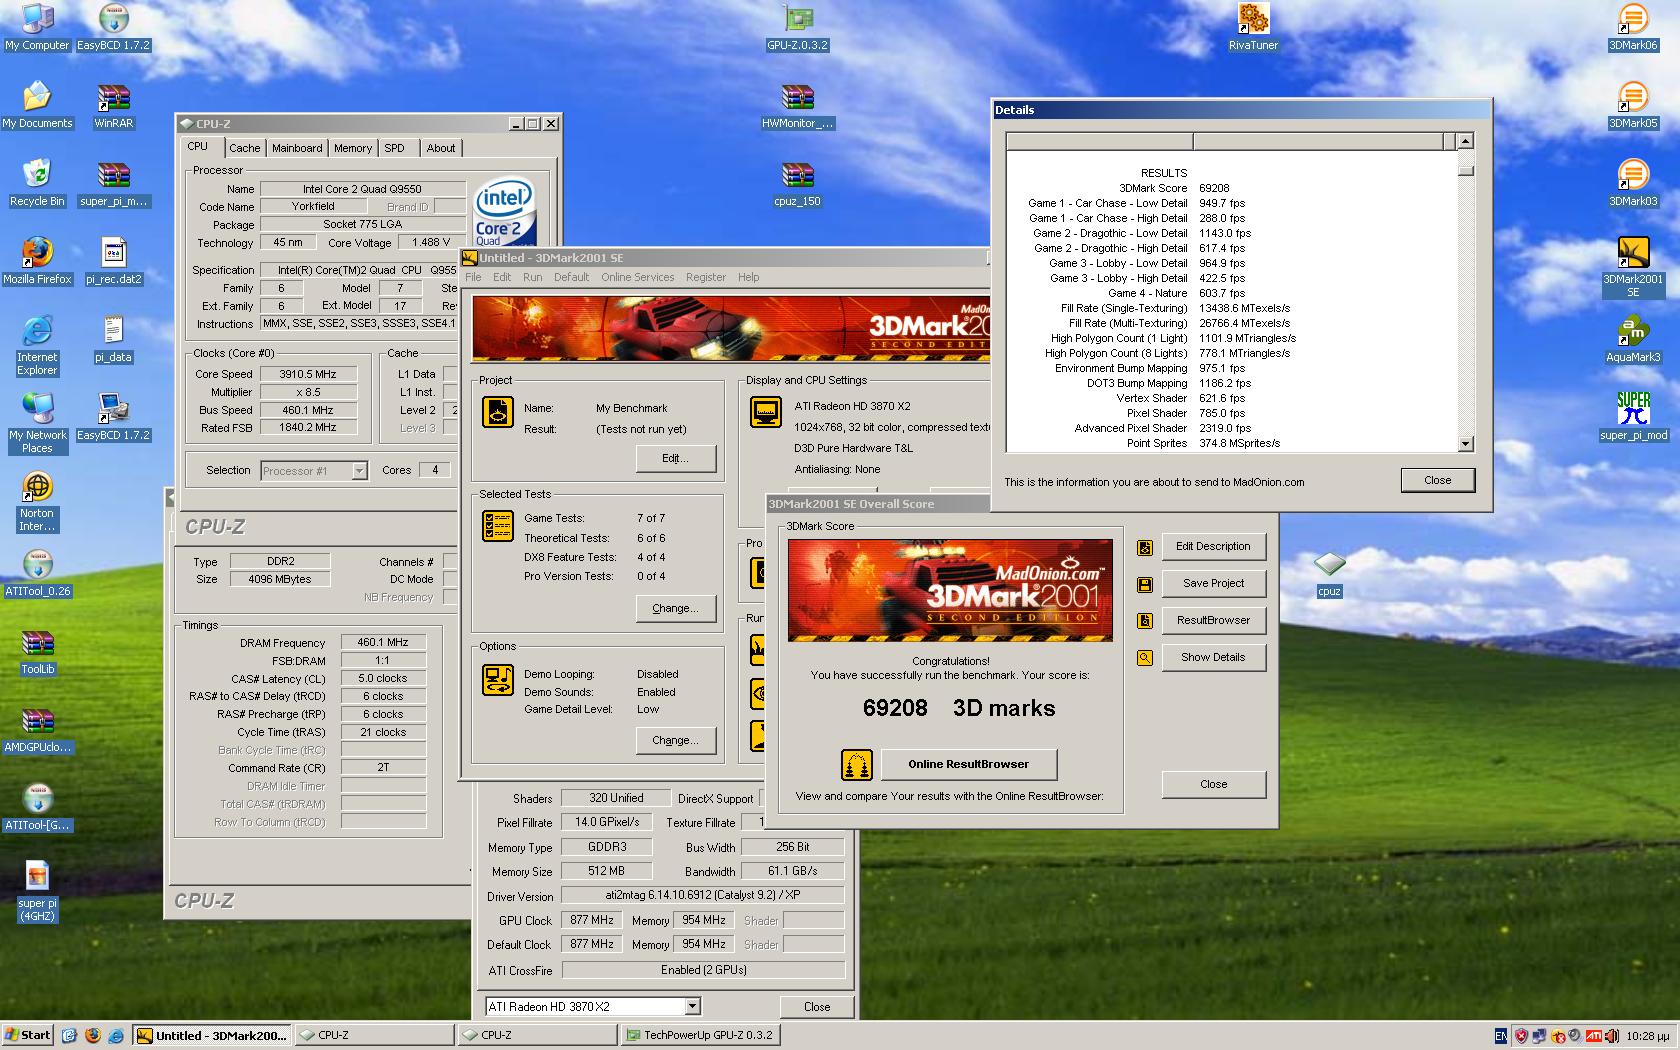Close the Details window via Close button

pos(1437,480)
